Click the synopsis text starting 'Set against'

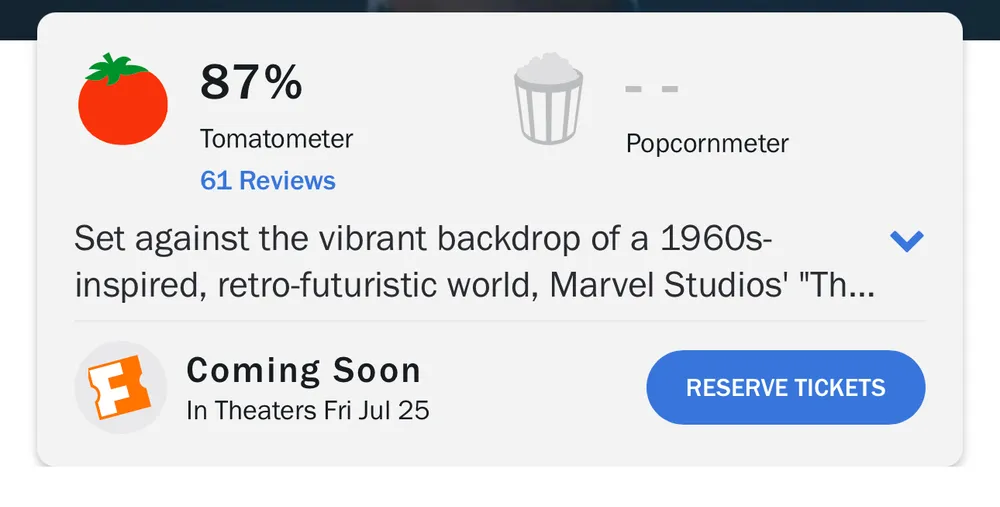[x=474, y=262]
